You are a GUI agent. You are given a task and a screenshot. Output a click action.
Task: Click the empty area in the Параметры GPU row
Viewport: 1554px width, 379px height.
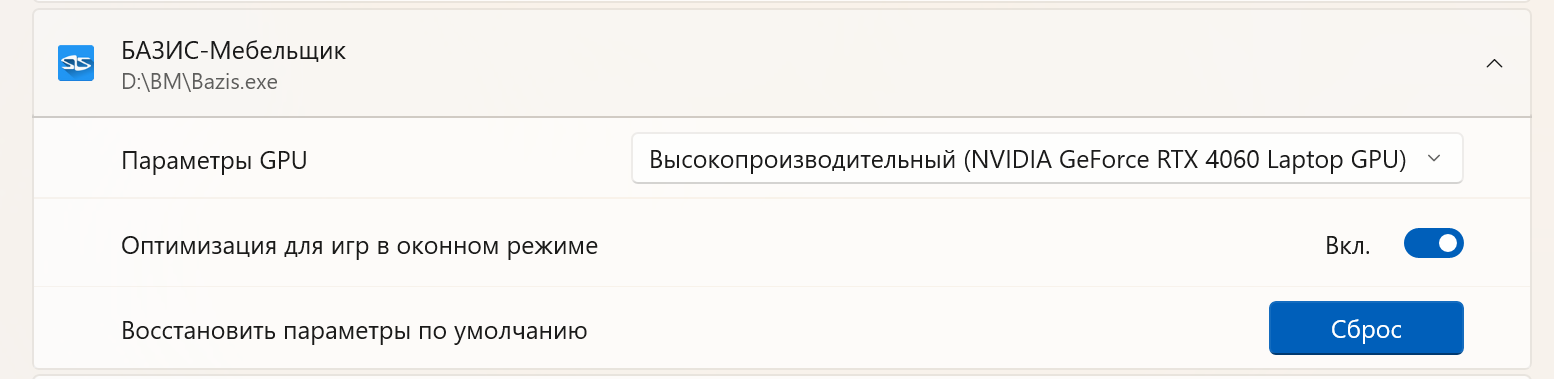[x=470, y=160]
